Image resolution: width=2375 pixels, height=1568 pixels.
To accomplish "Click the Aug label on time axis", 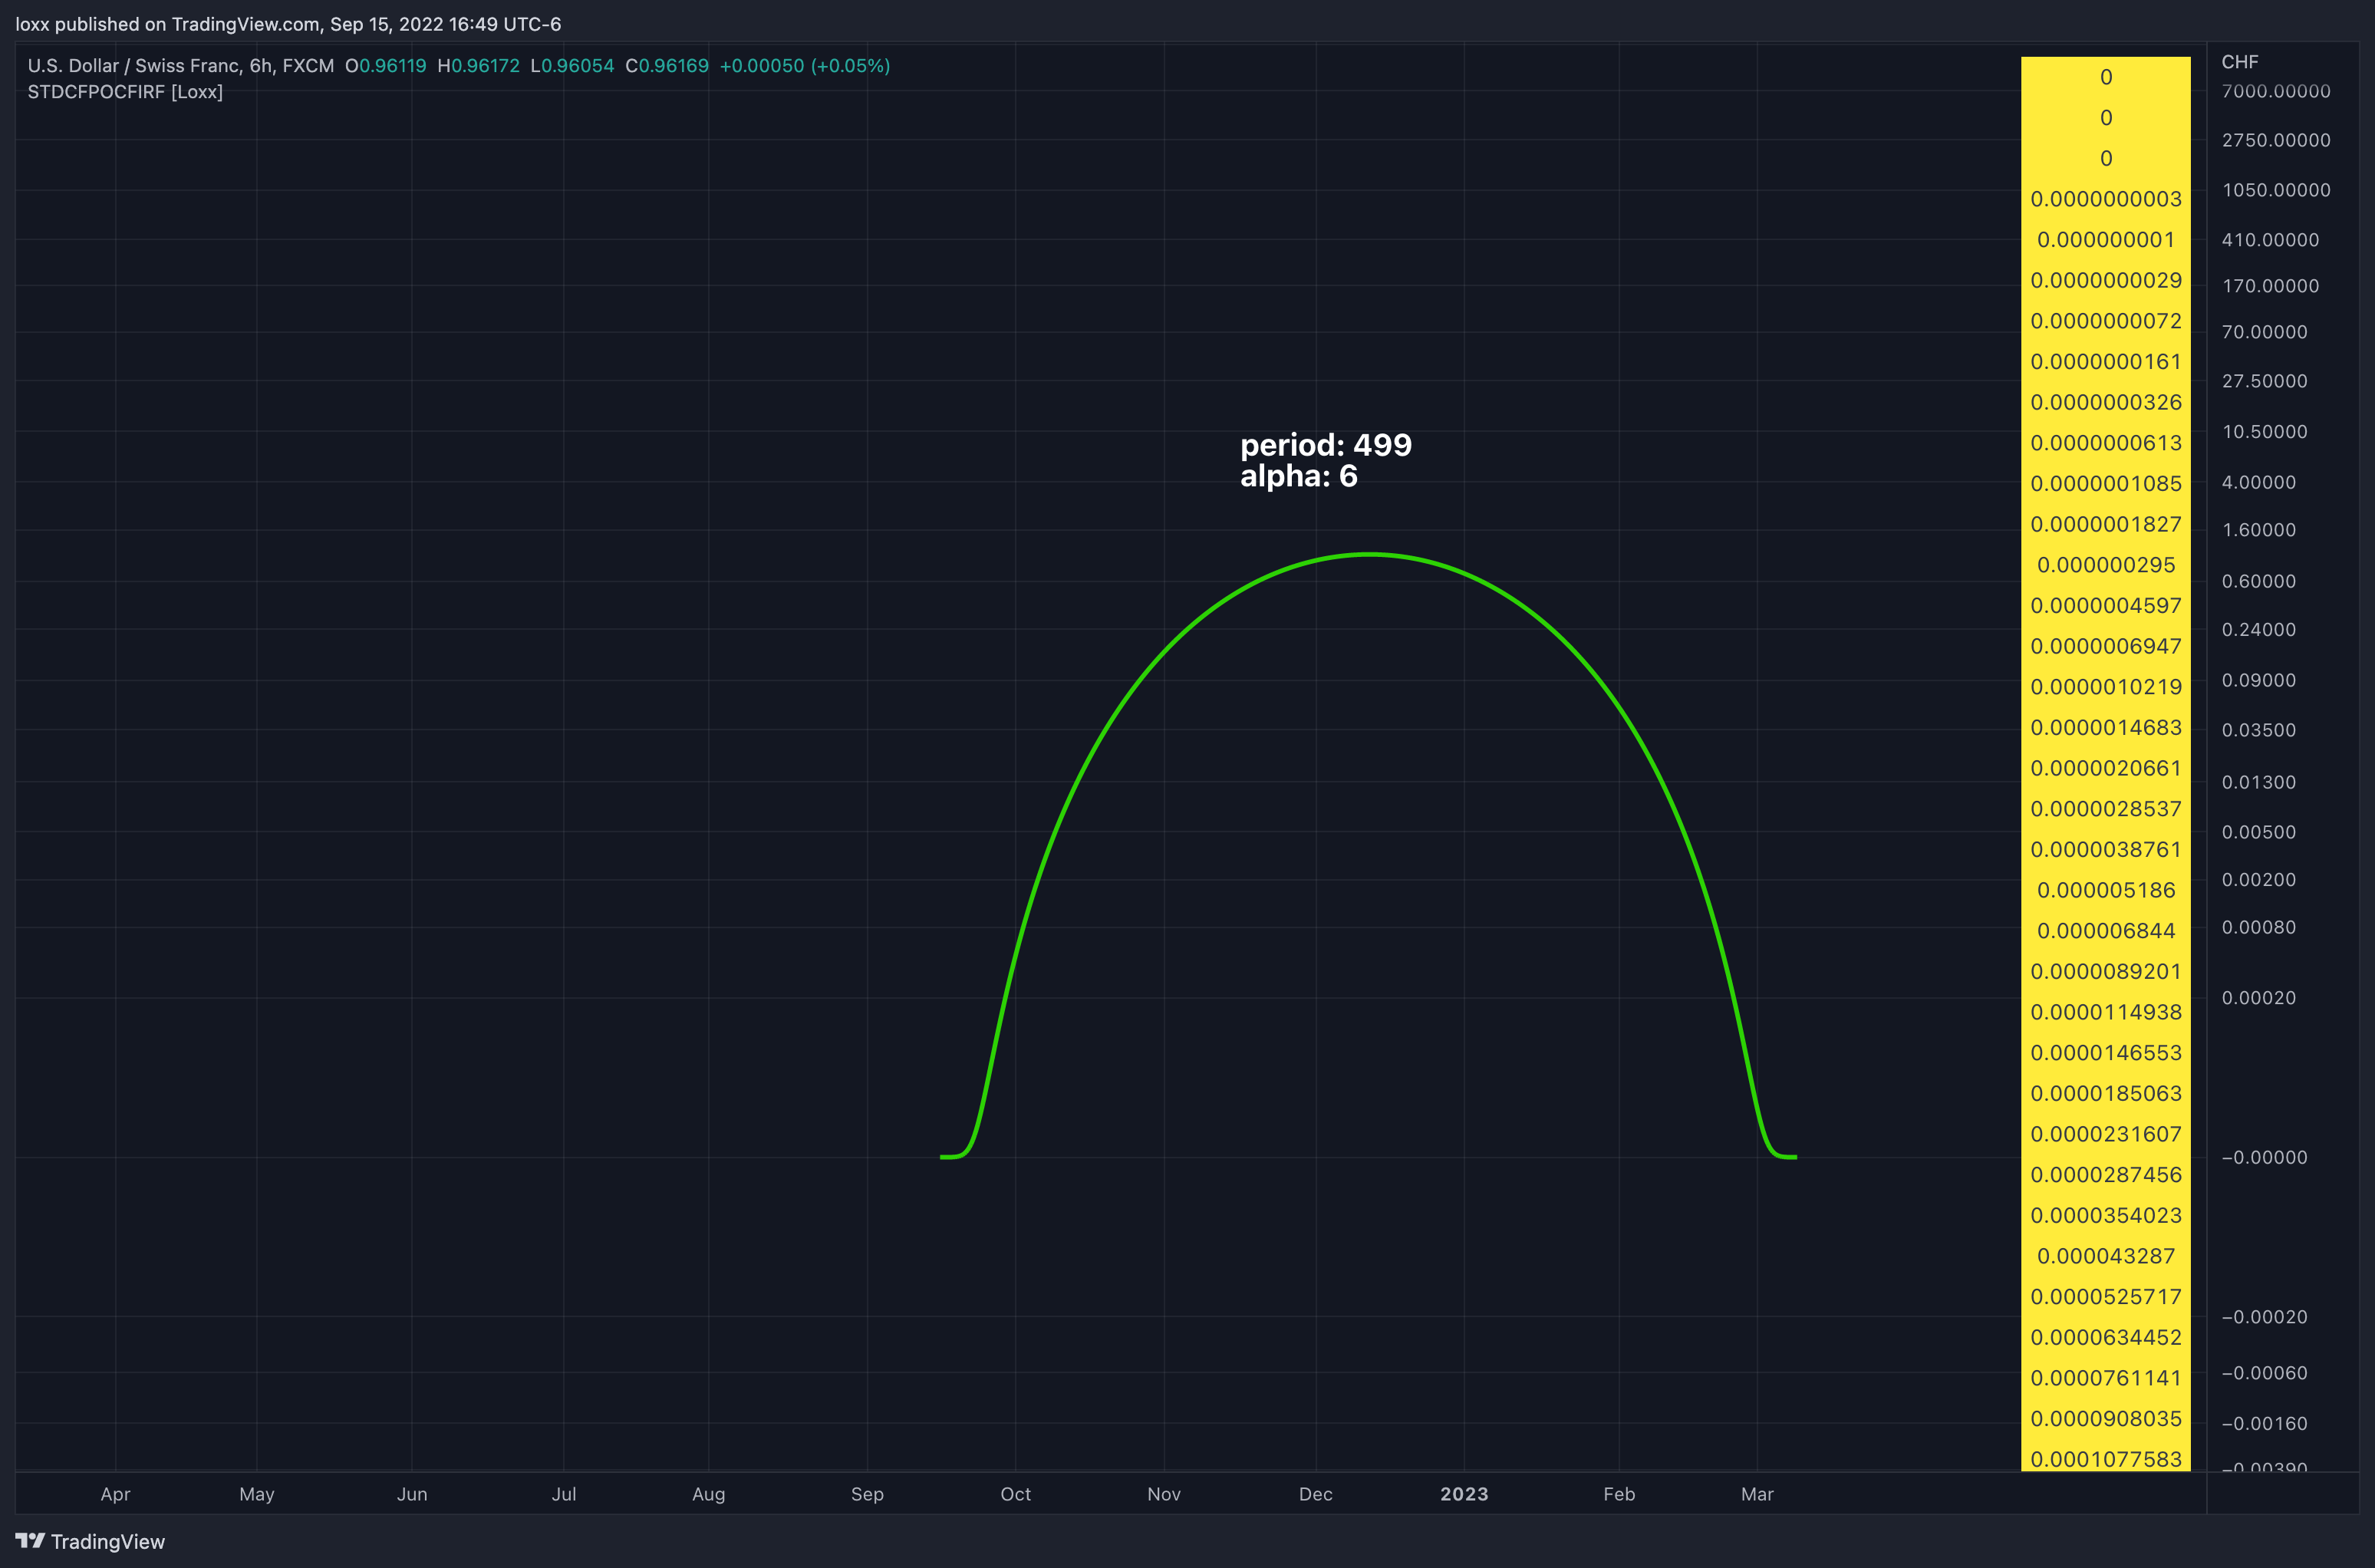I will tap(709, 1494).
